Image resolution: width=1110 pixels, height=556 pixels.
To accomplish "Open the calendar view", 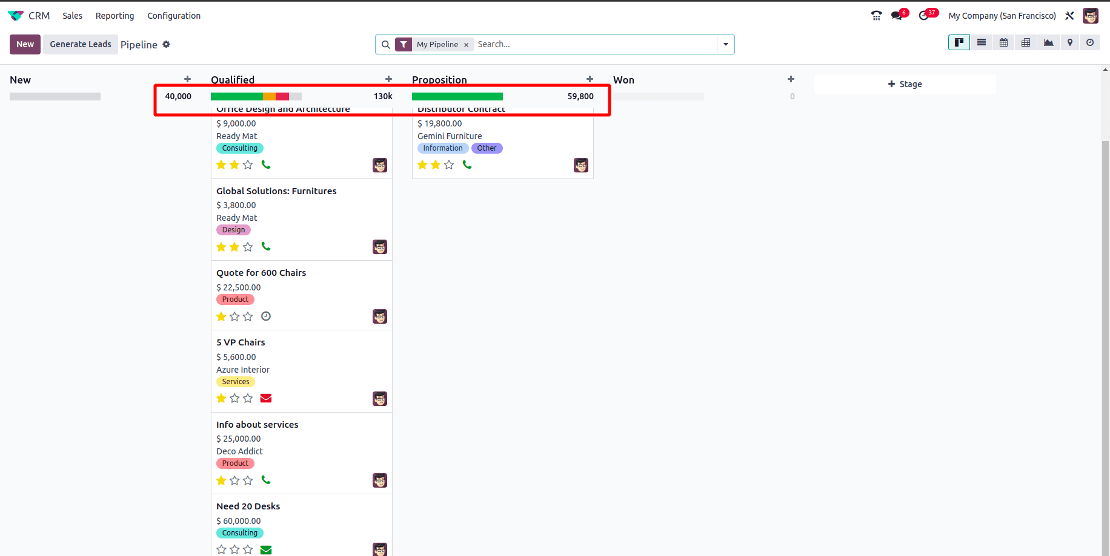I will (x=1004, y=43).
